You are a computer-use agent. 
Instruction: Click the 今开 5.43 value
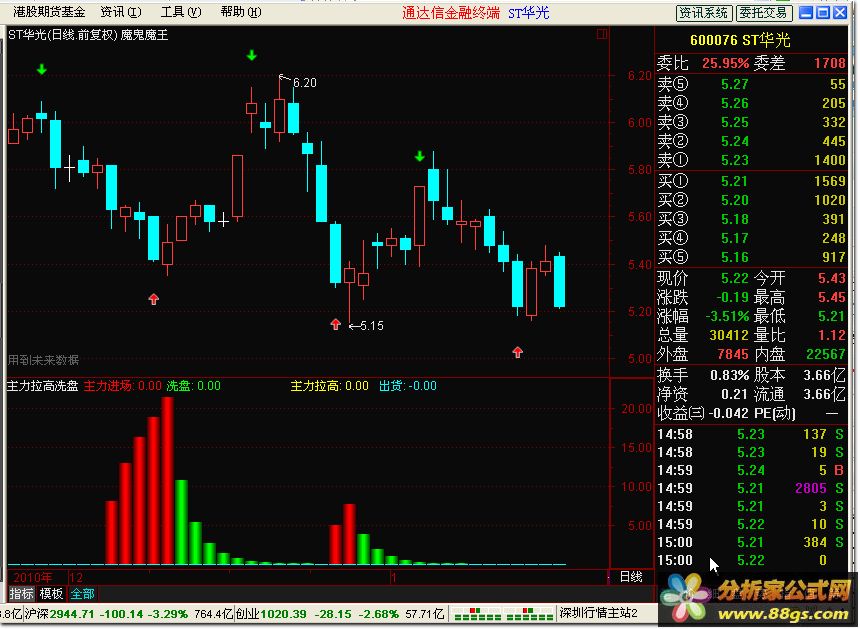click(831, 278)
